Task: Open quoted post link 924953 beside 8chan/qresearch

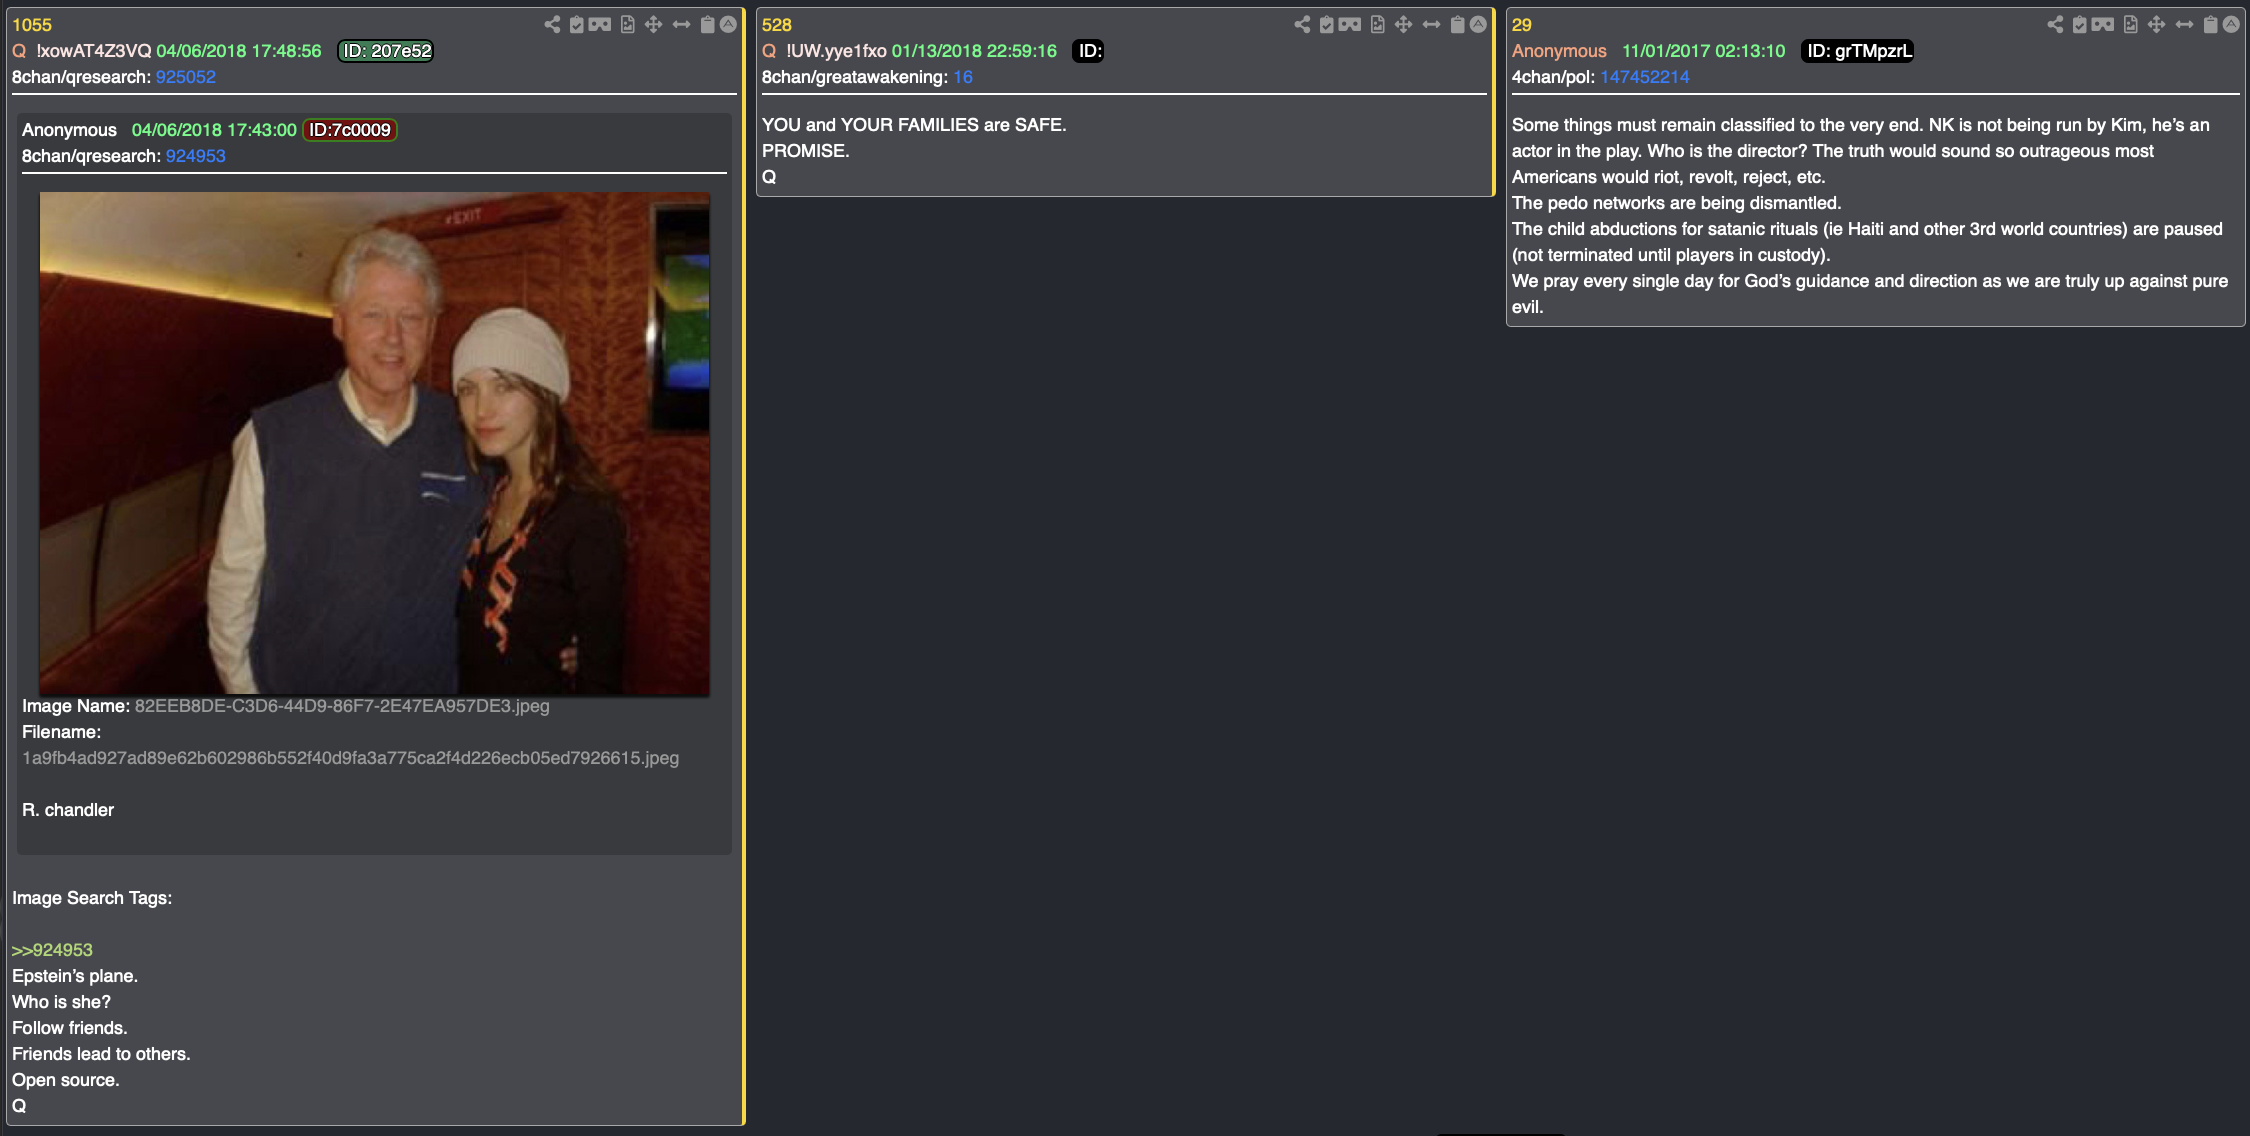Action: [x=195, y=156]
